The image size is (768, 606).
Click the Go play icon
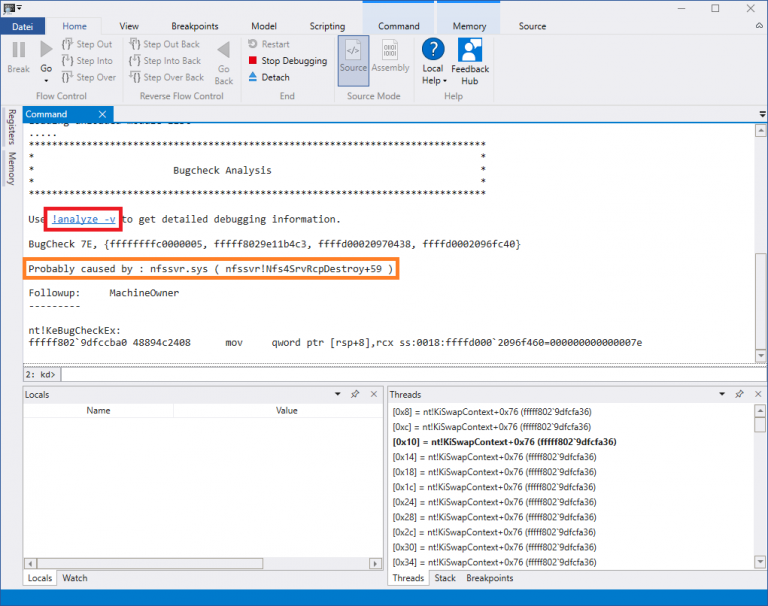coord(46,50)
